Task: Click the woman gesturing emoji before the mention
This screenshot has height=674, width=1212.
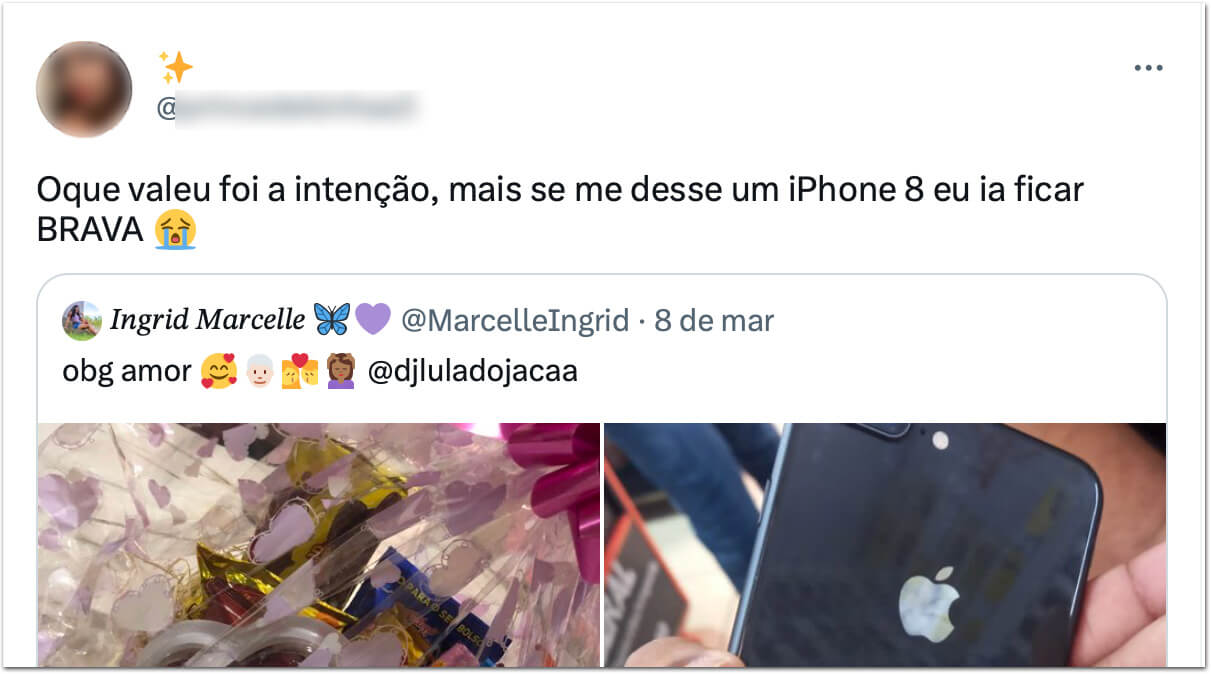Action: coord(338,372)
